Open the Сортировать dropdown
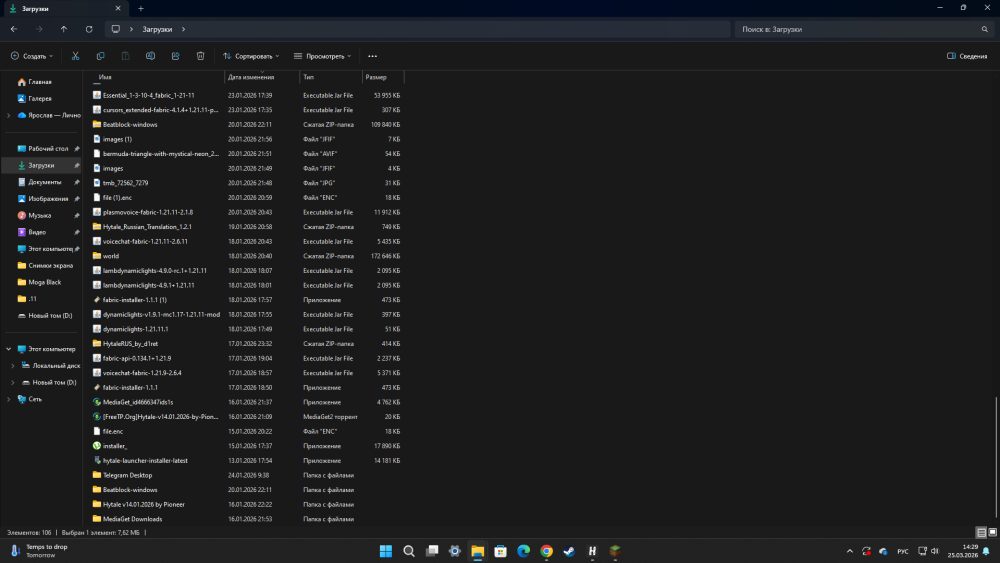This screenshot has height=563, width=1000. pos(251,56)
